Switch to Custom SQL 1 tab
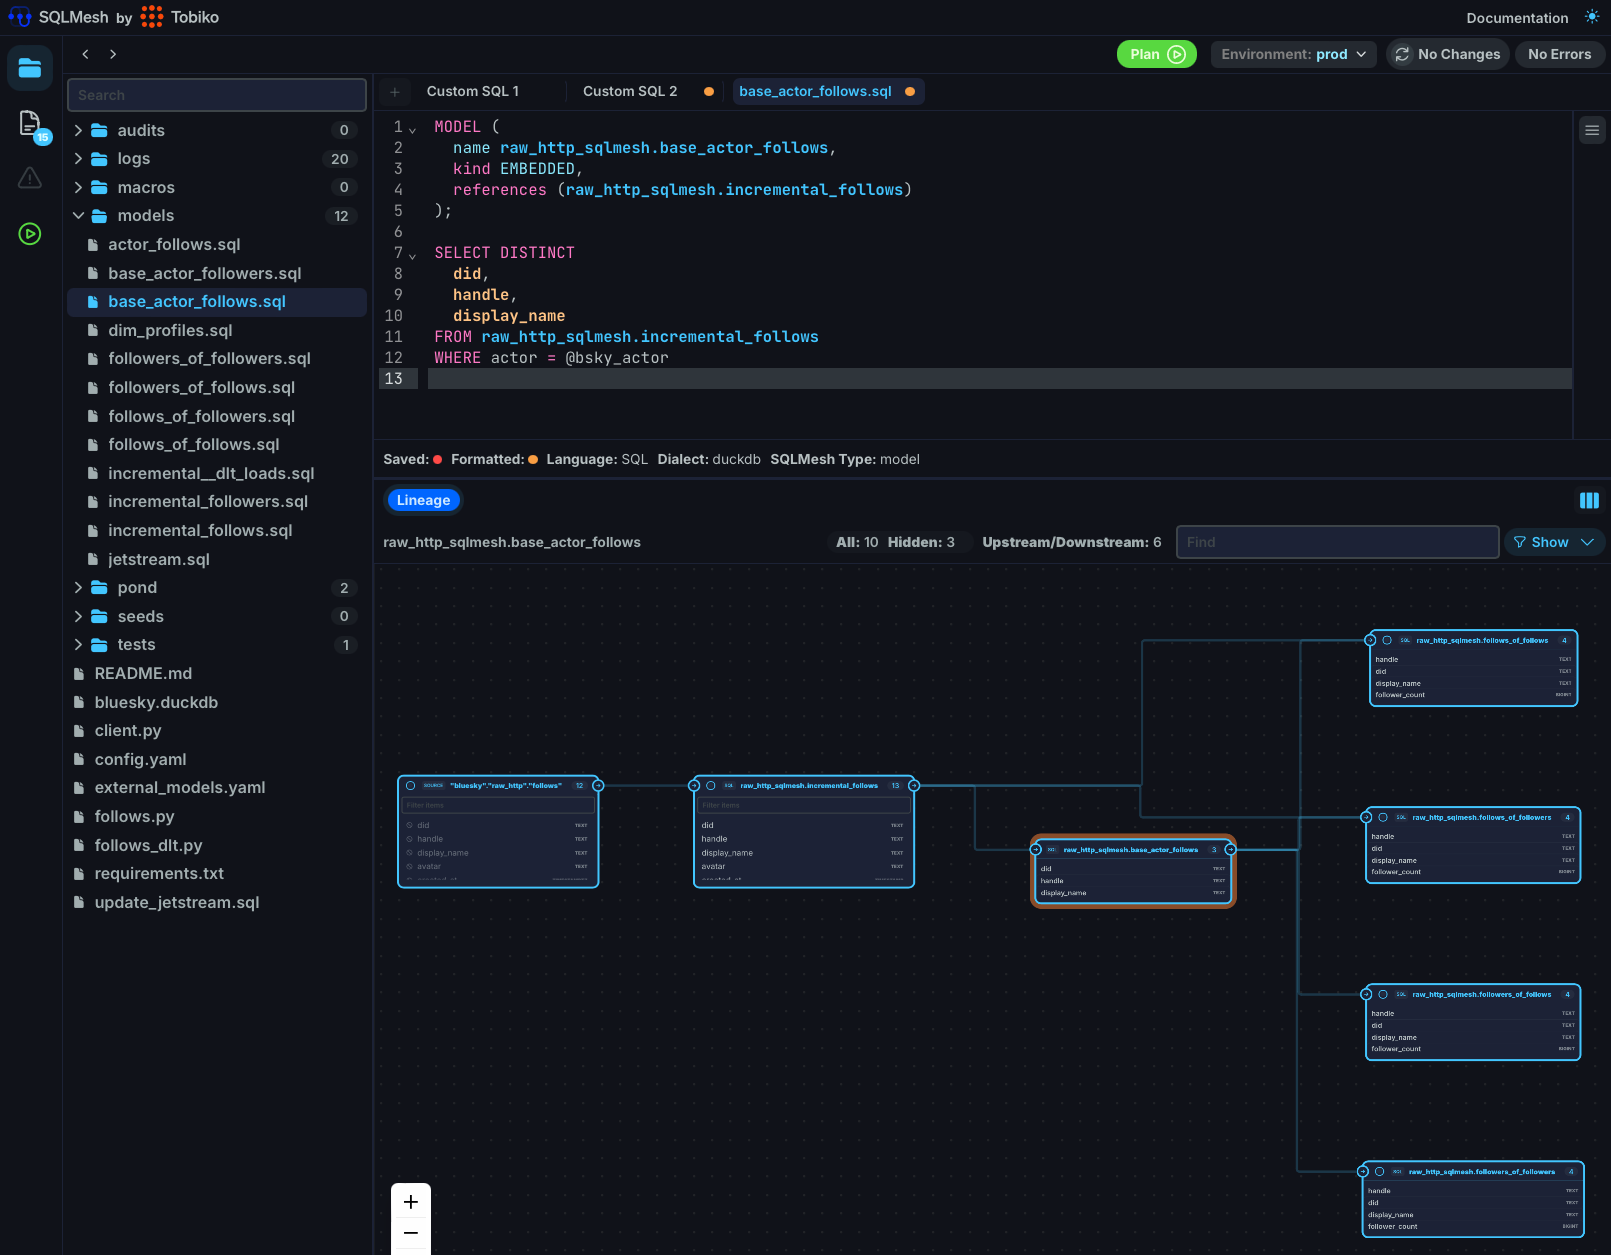This screenshot has height=1255, width=1611. [x=473, y=91]
